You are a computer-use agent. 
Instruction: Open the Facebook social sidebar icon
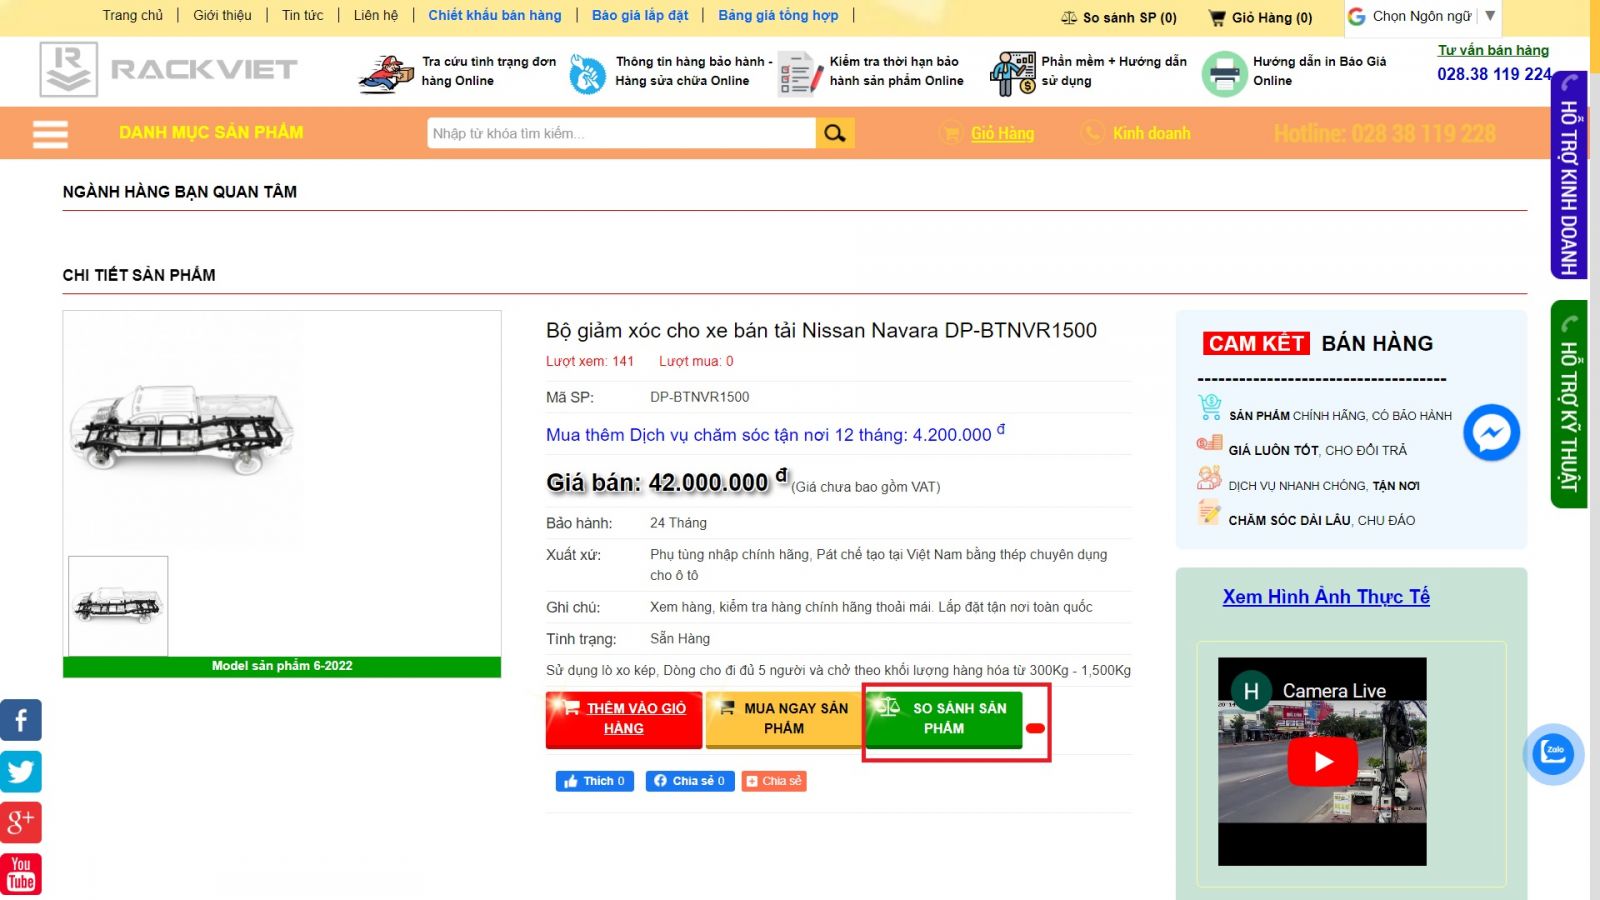point(21,720)
